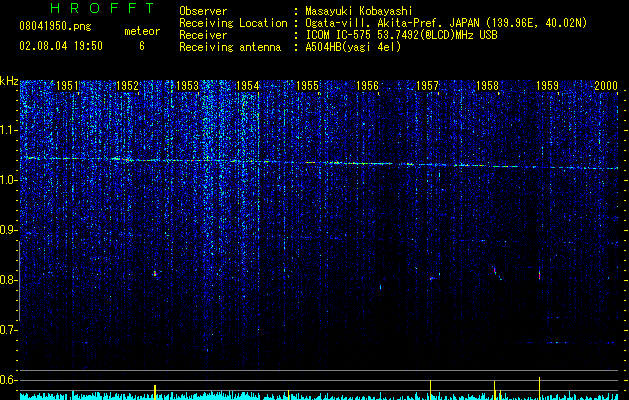Click the meteor echo just after 1957
This screenshot has width=629, height=400.
click(x=434, y=277)
